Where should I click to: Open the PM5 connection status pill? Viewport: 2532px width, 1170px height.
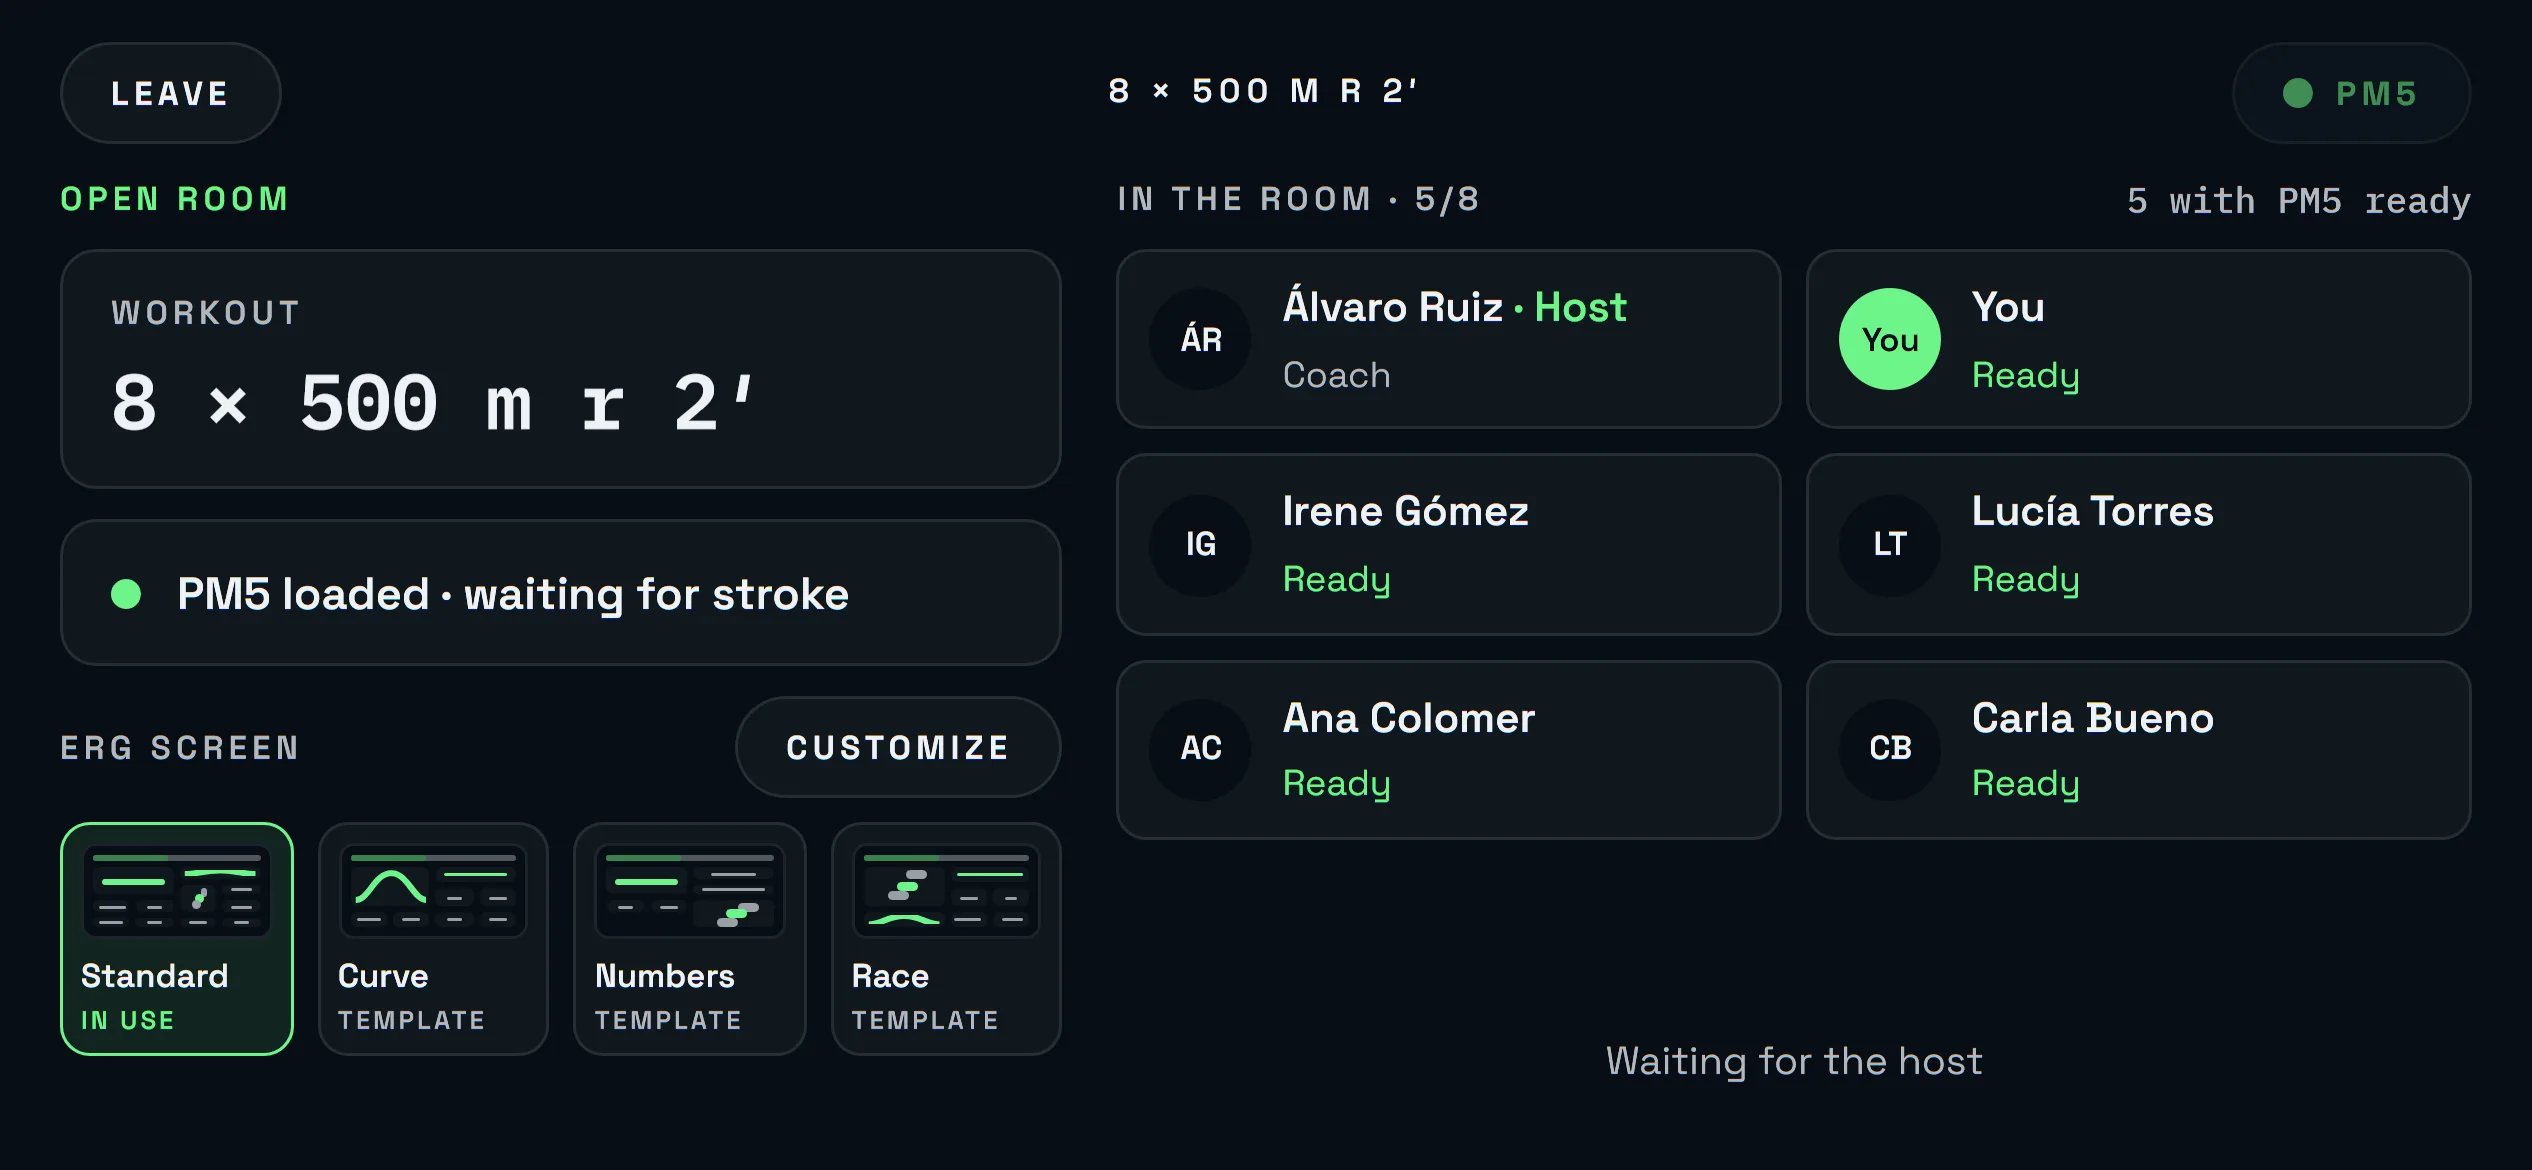(2352, 93)
